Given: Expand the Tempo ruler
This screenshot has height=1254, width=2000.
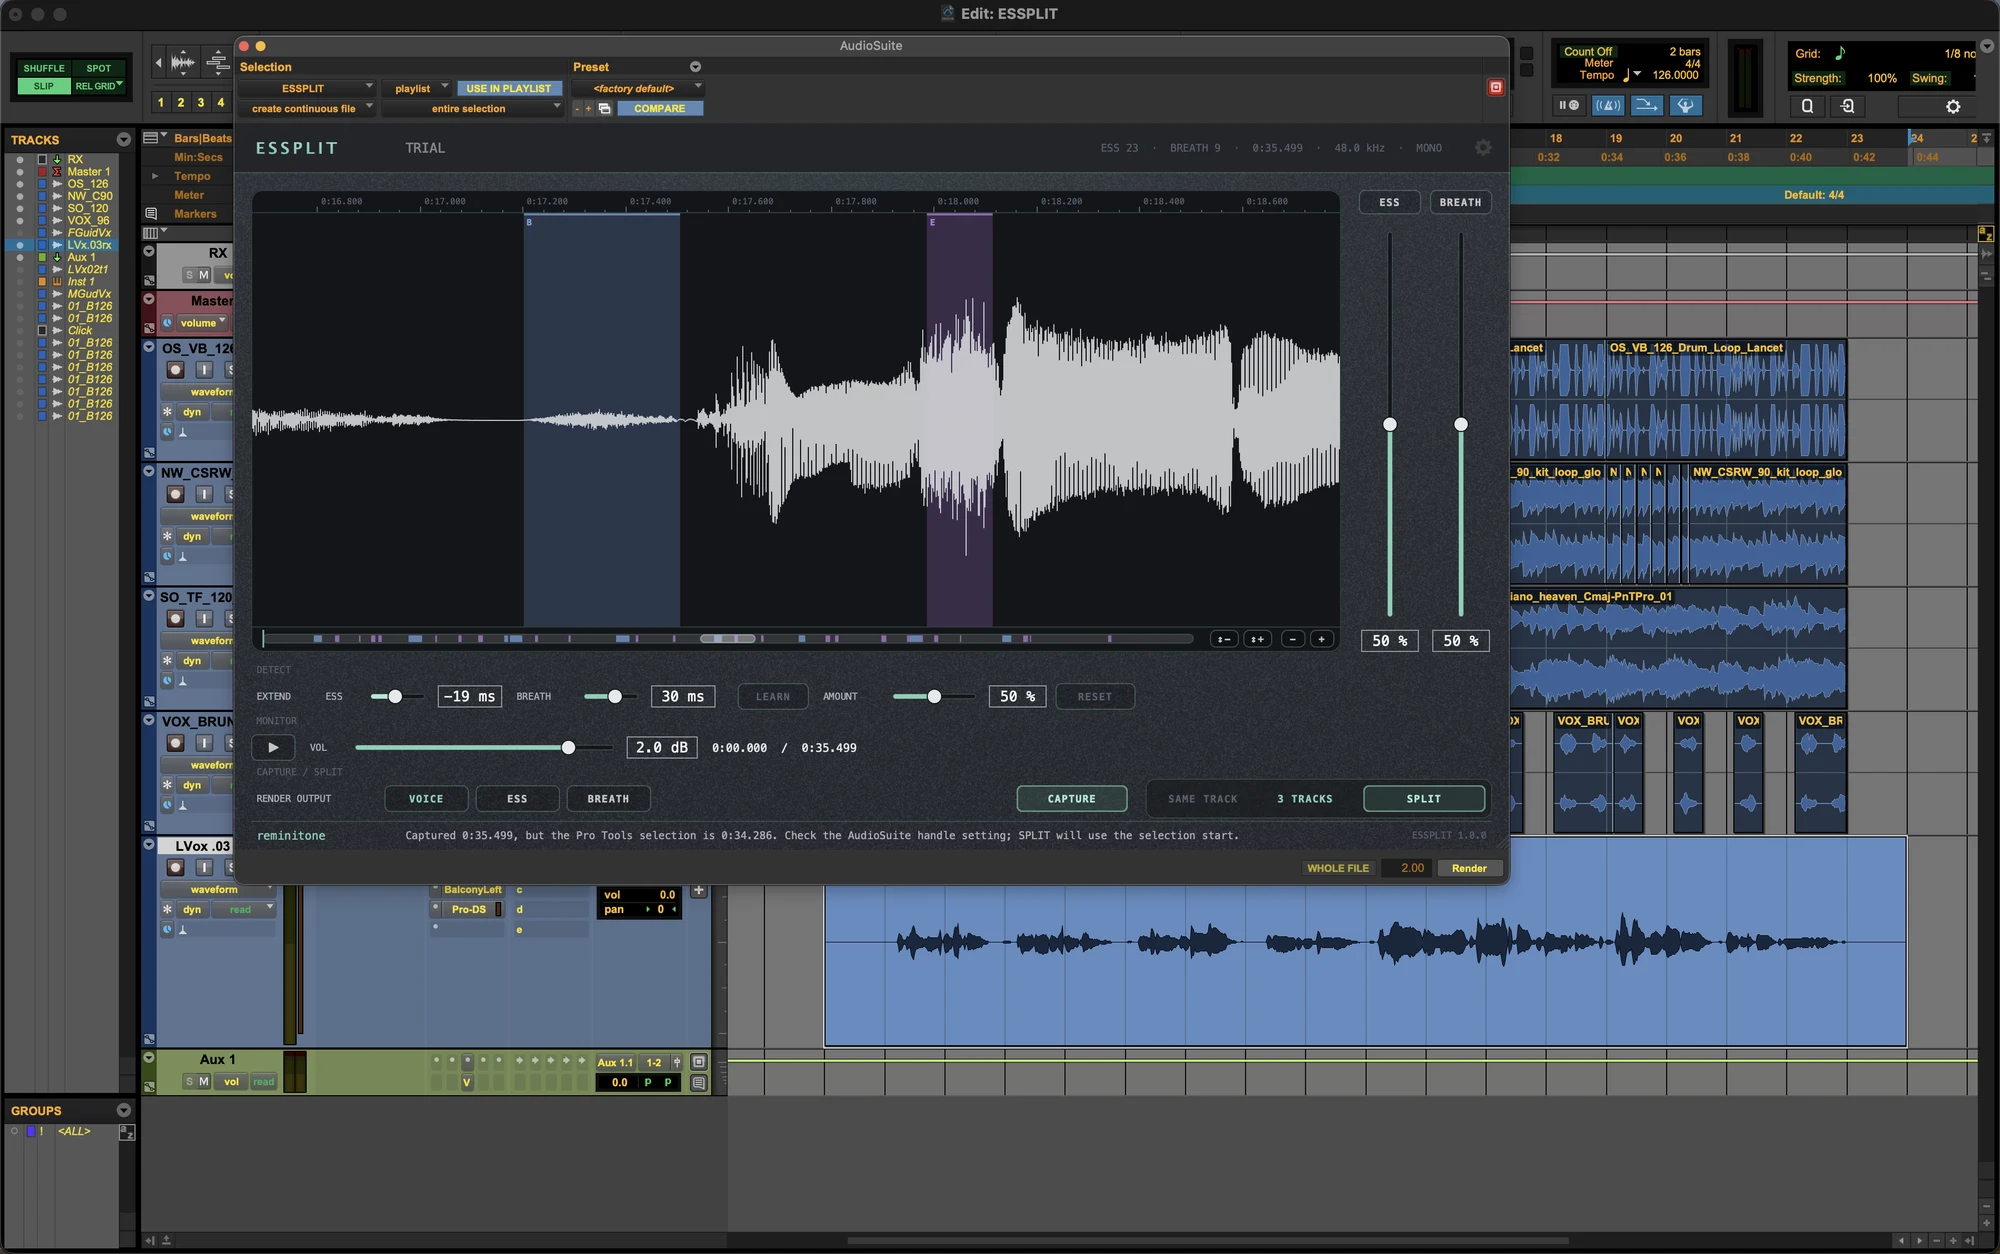Looking at the screenshot, I should [x=155, y=176].
